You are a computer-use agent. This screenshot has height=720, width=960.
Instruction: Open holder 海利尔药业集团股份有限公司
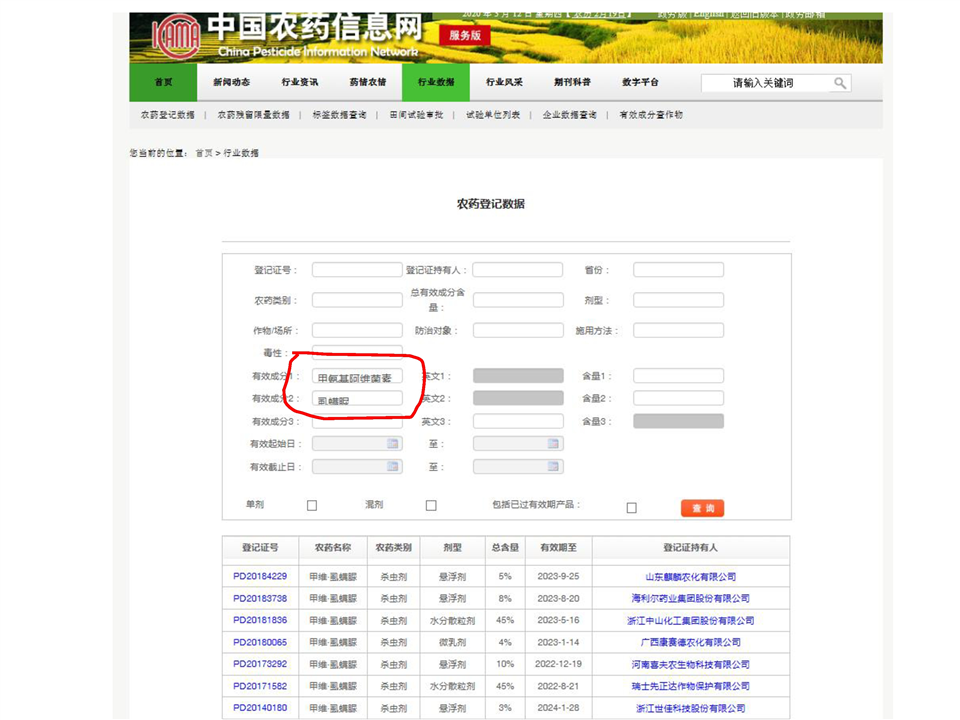691,598
